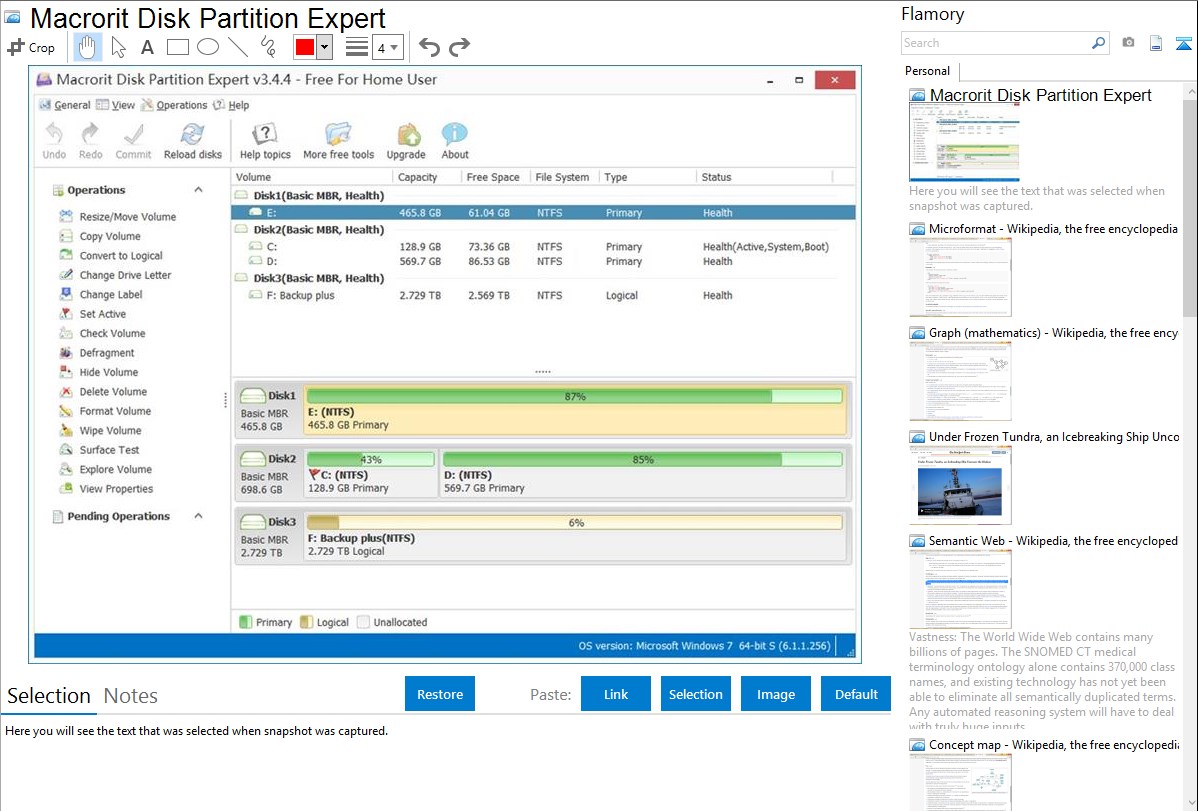Switch to the Selection tab
This screenshot has height=811, width=1198.
tap(49, 696)
